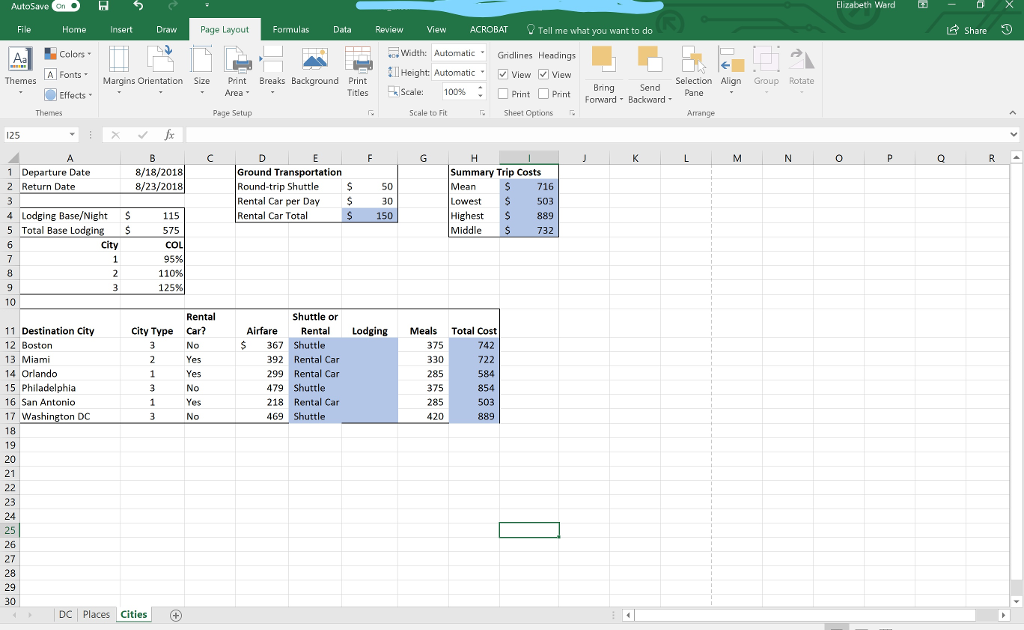Open the Width Automatic dropdown

[482, 53]
